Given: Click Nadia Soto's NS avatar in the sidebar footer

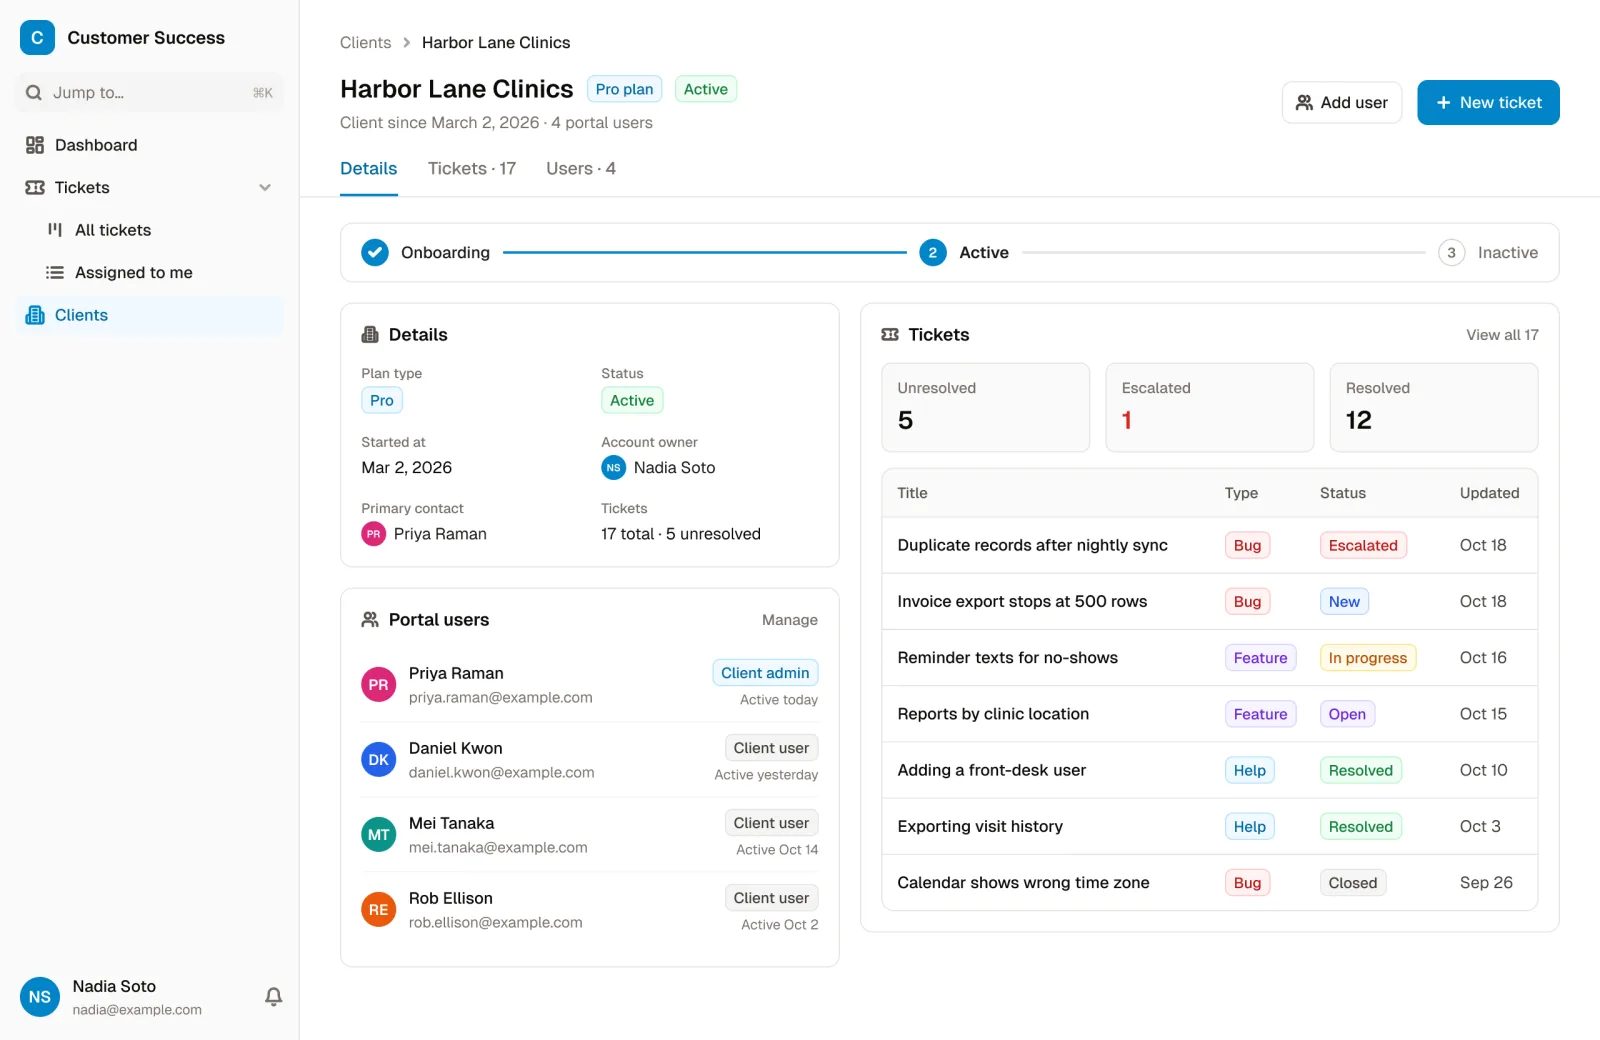Looking at the screenshot, I should tap(40, 997).
